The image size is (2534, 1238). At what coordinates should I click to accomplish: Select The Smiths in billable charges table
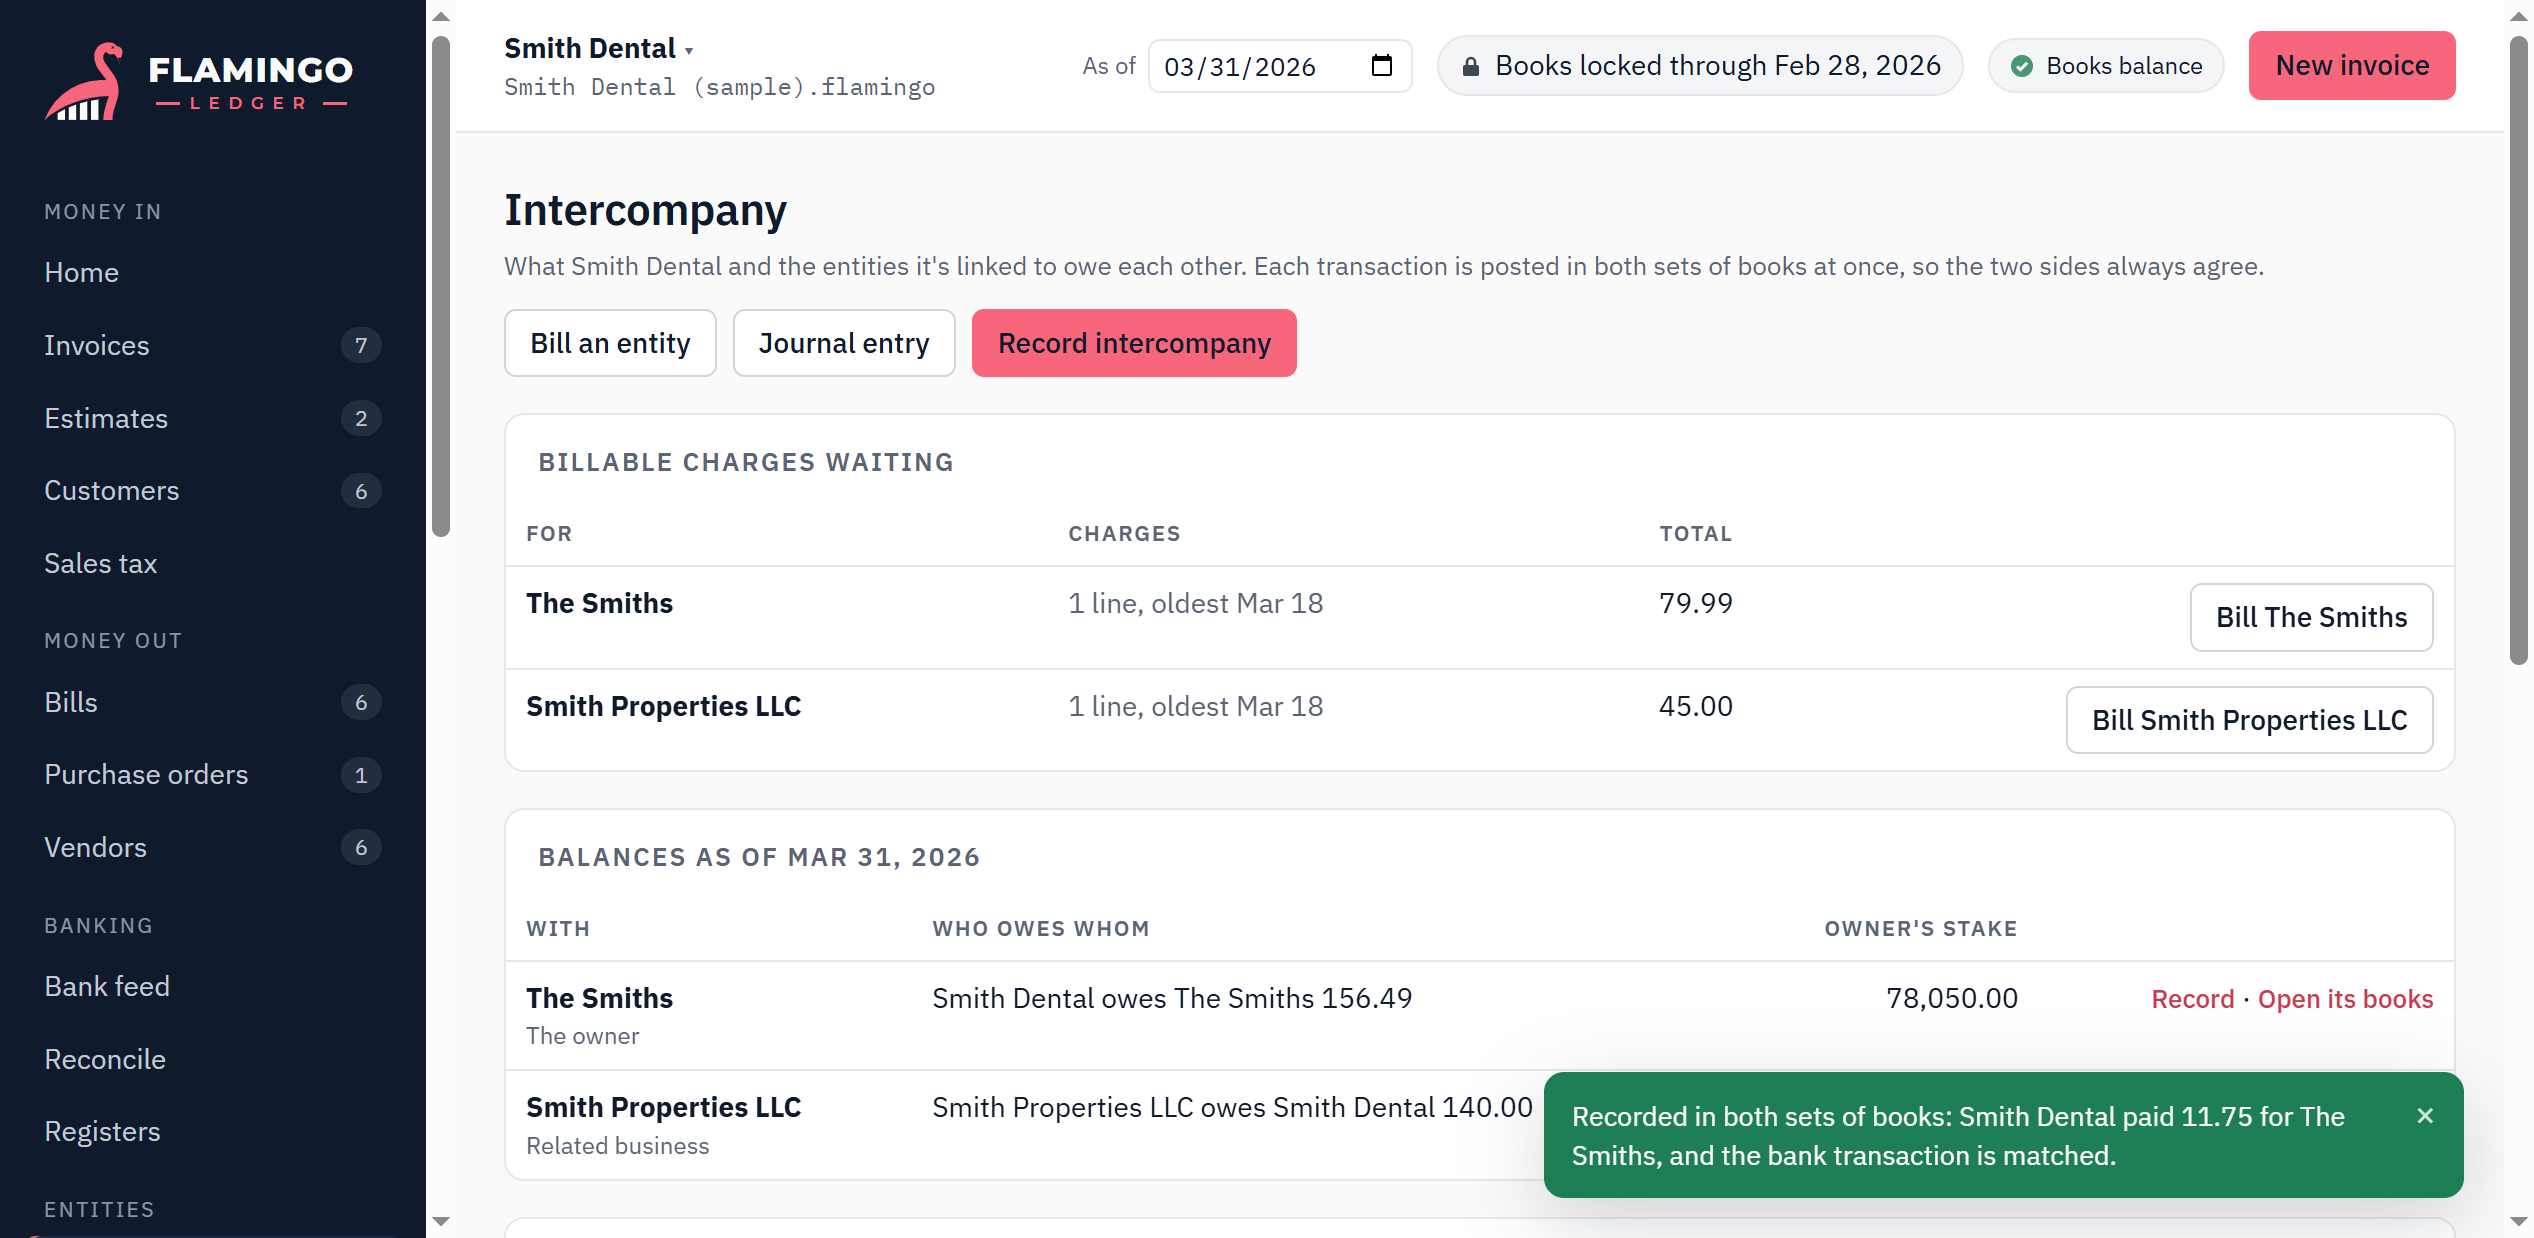pyautogui.click(x=599, y=603)
